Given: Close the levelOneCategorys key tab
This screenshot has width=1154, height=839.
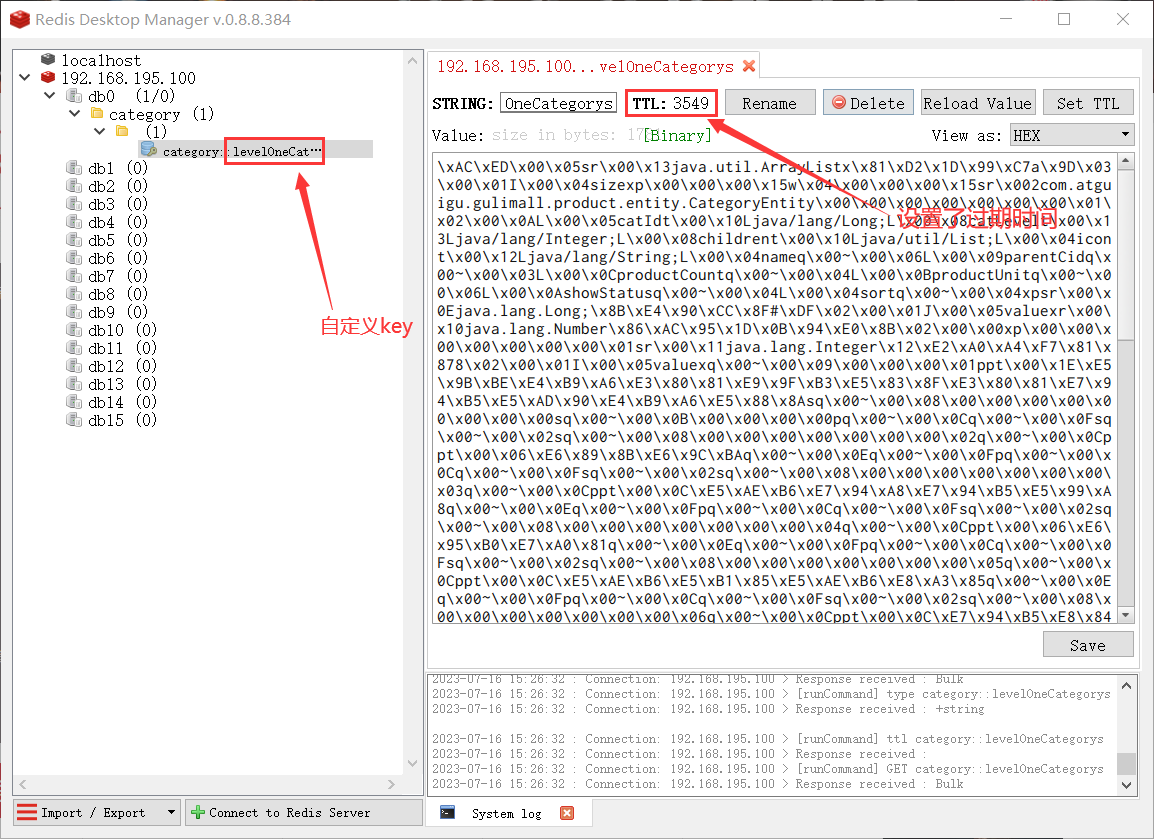Looking at the screenshot, I should tap(748, 66).
